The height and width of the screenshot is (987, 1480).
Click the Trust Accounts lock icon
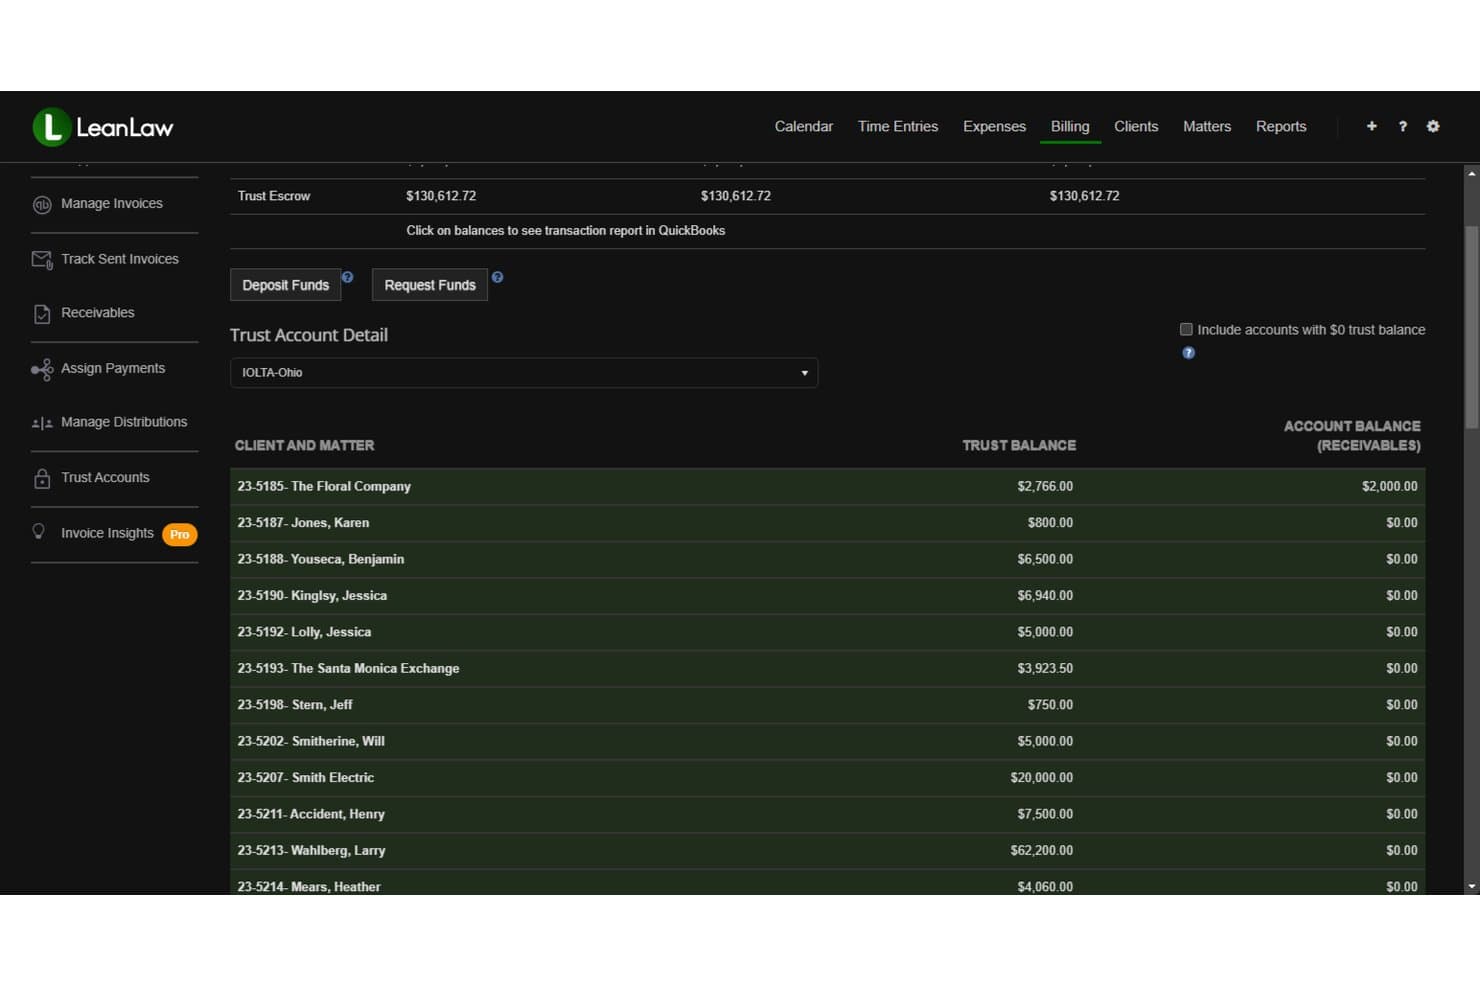pos(42,478)
